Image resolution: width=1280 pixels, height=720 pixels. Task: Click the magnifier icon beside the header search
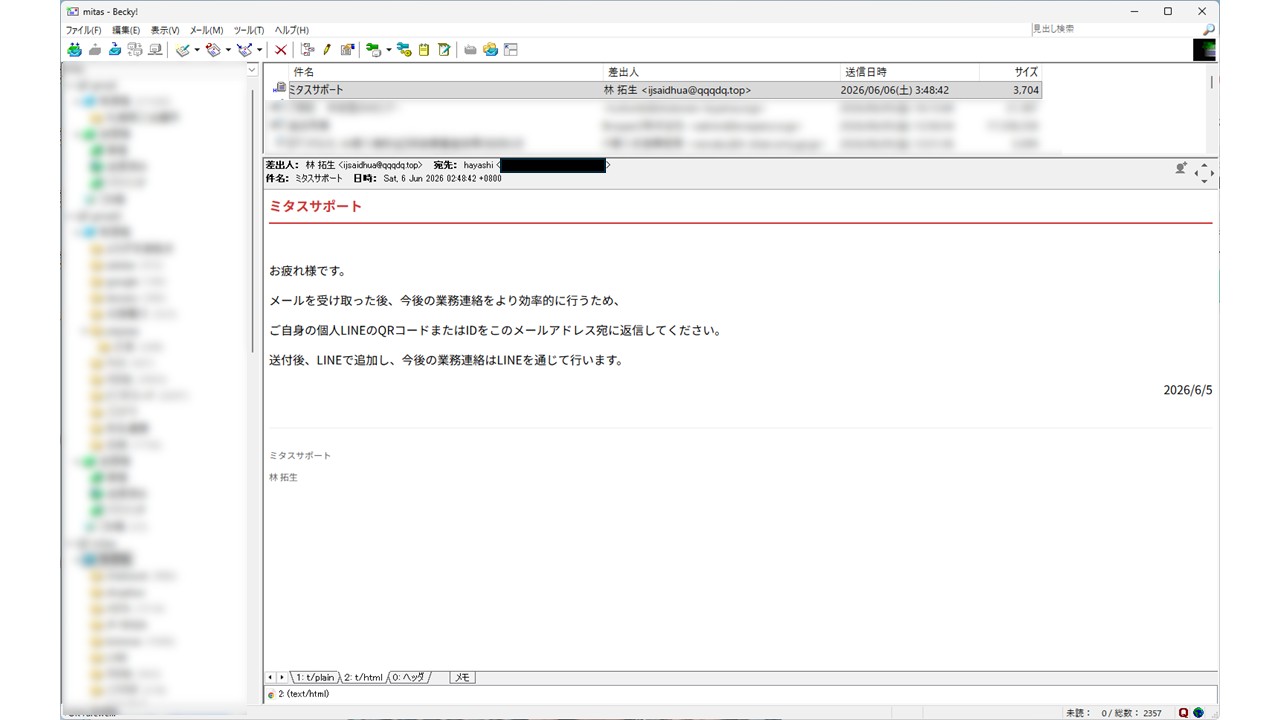click(x=1209, y=30)
